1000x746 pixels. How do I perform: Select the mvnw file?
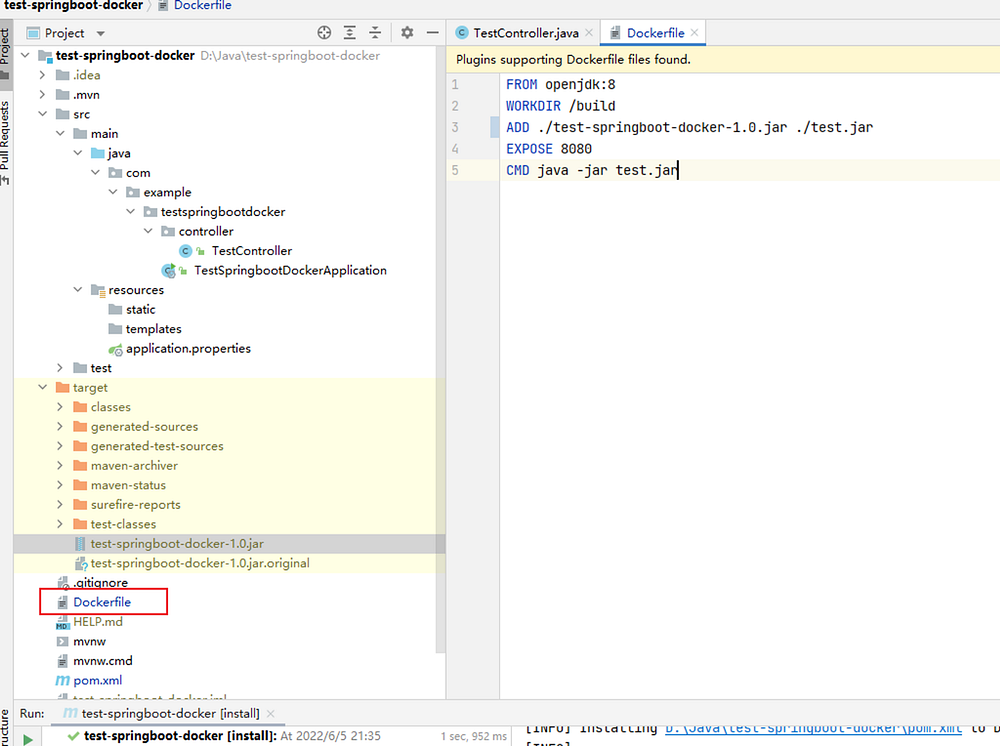point(89,641)
